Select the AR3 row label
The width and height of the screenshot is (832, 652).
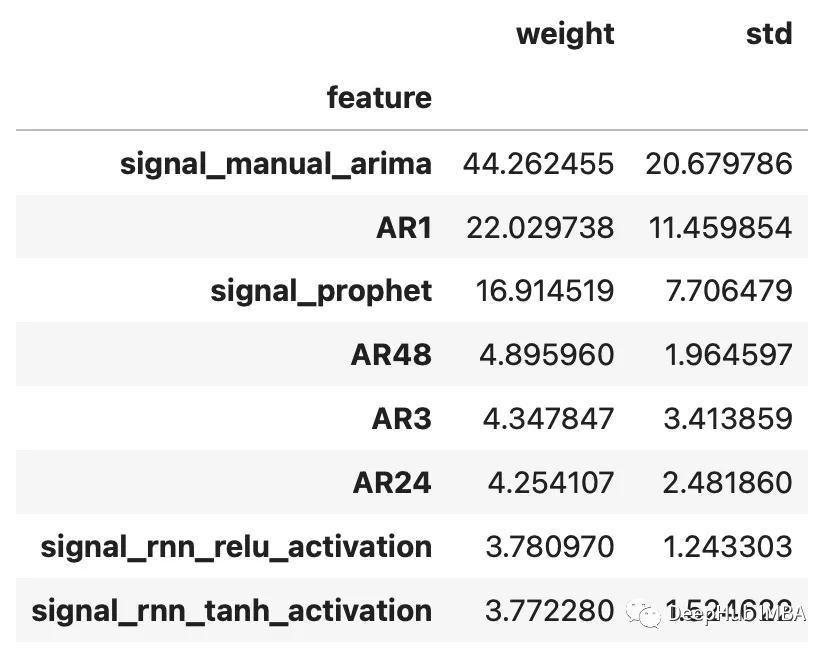tap(402, 419)
